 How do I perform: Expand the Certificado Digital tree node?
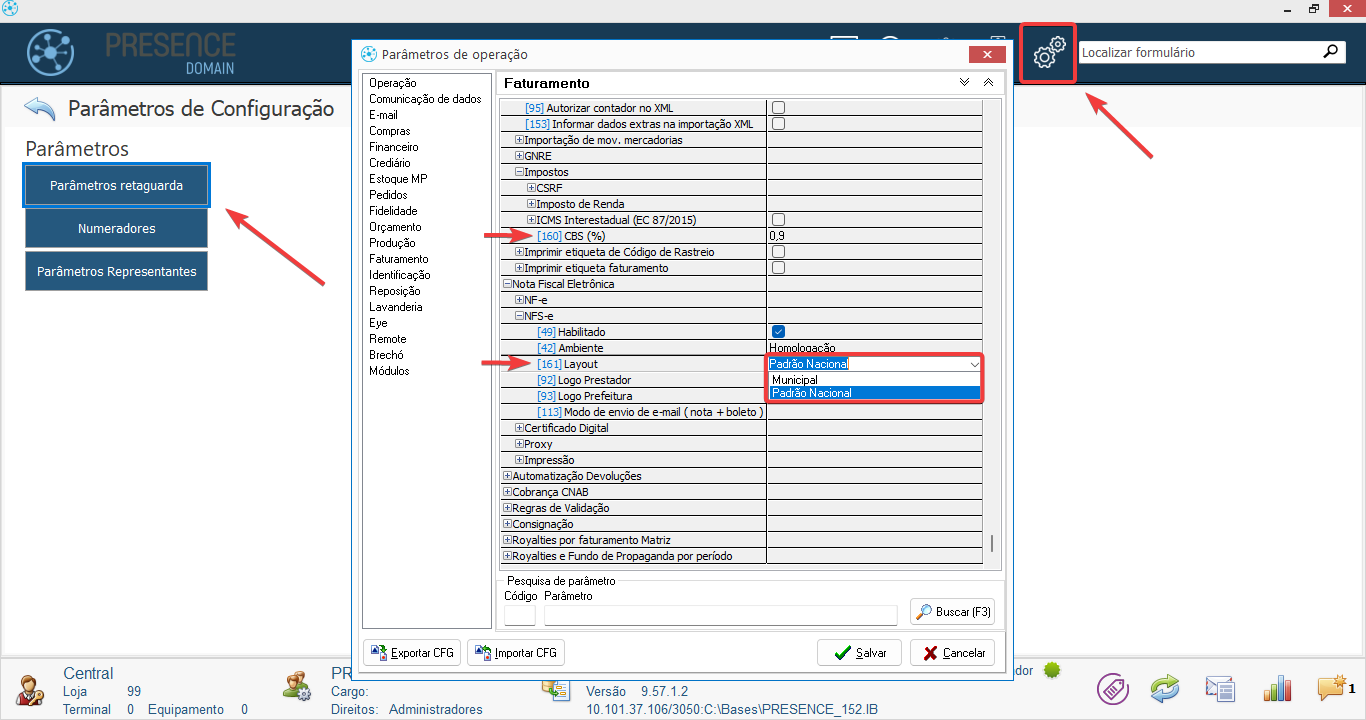pos(519,428)
